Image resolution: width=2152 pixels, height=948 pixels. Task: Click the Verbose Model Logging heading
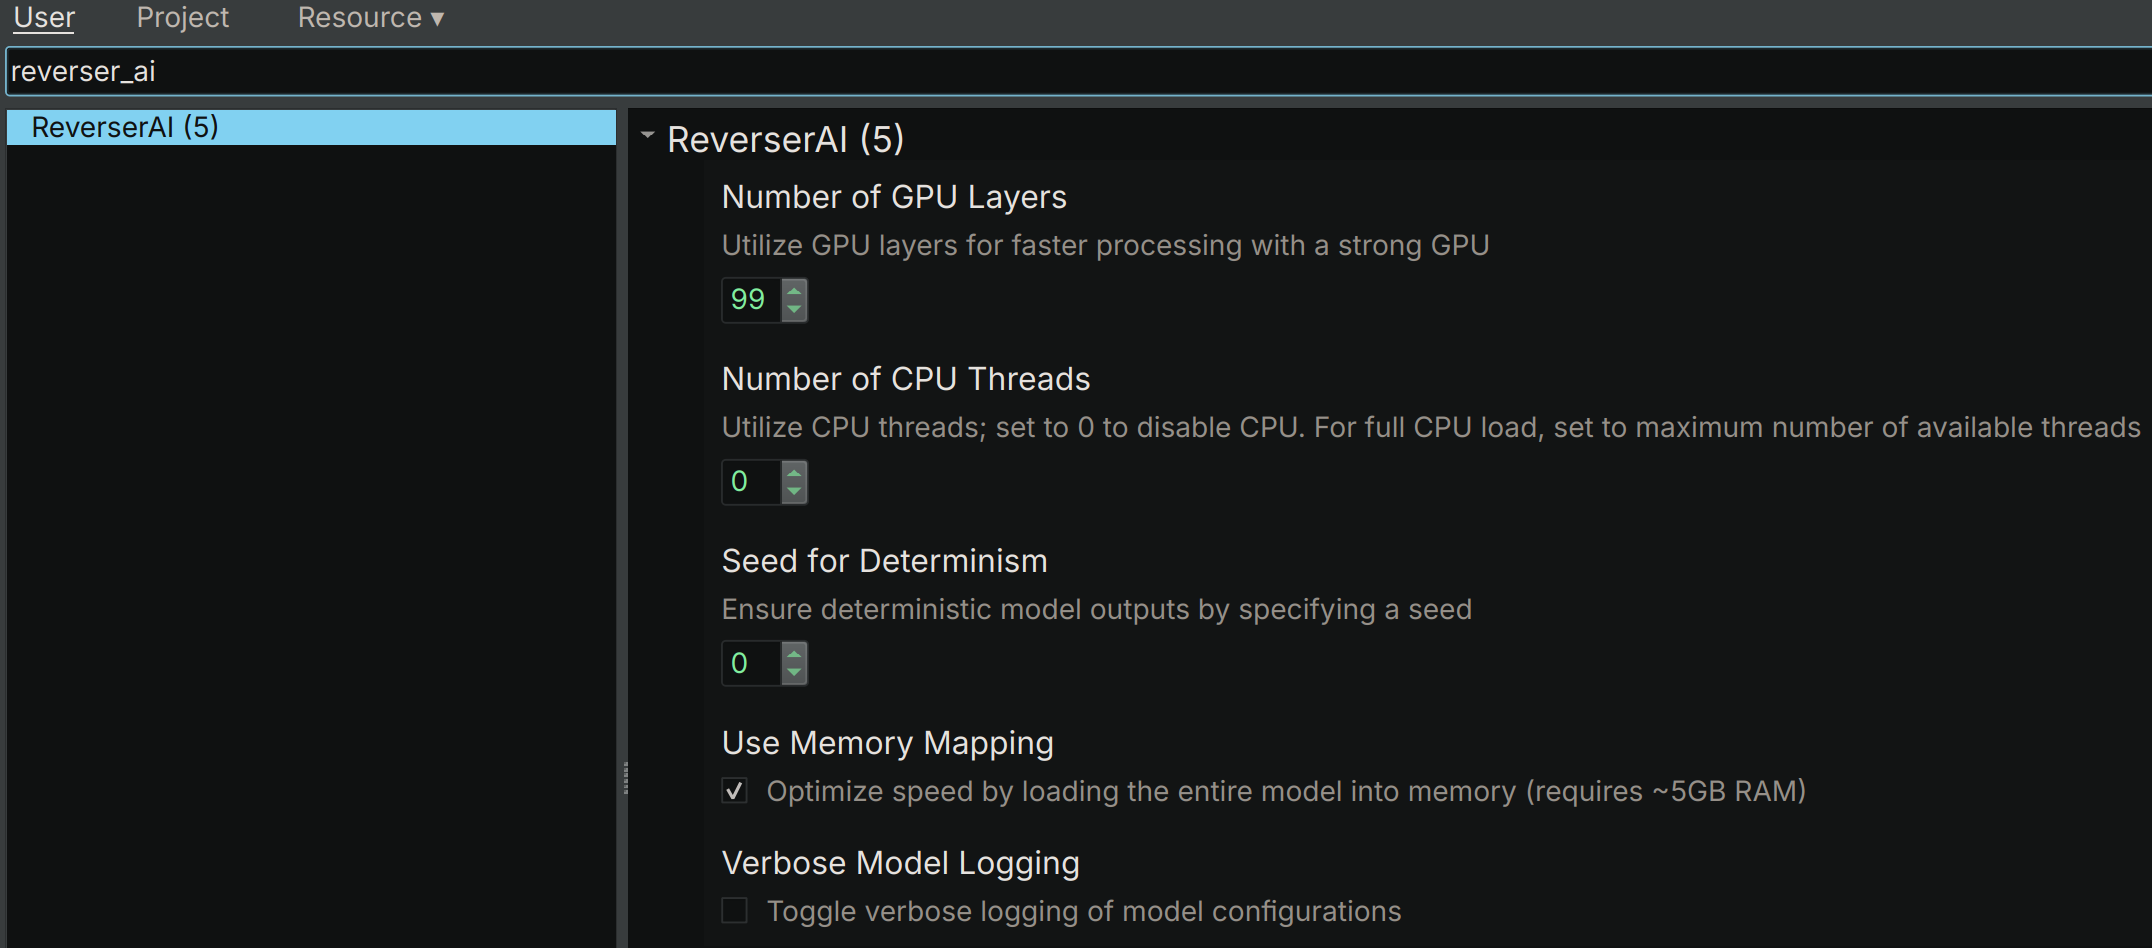click(x=901, y=863)
